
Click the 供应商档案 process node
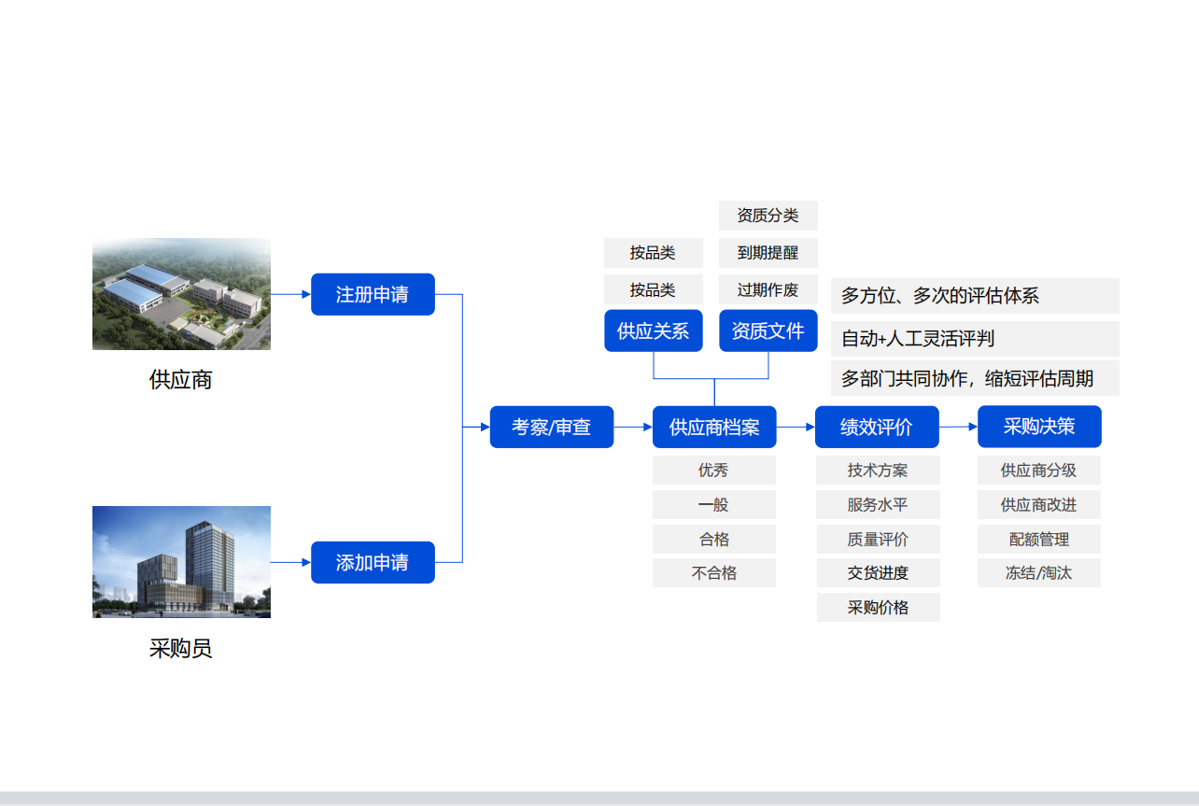pos(714,427)
